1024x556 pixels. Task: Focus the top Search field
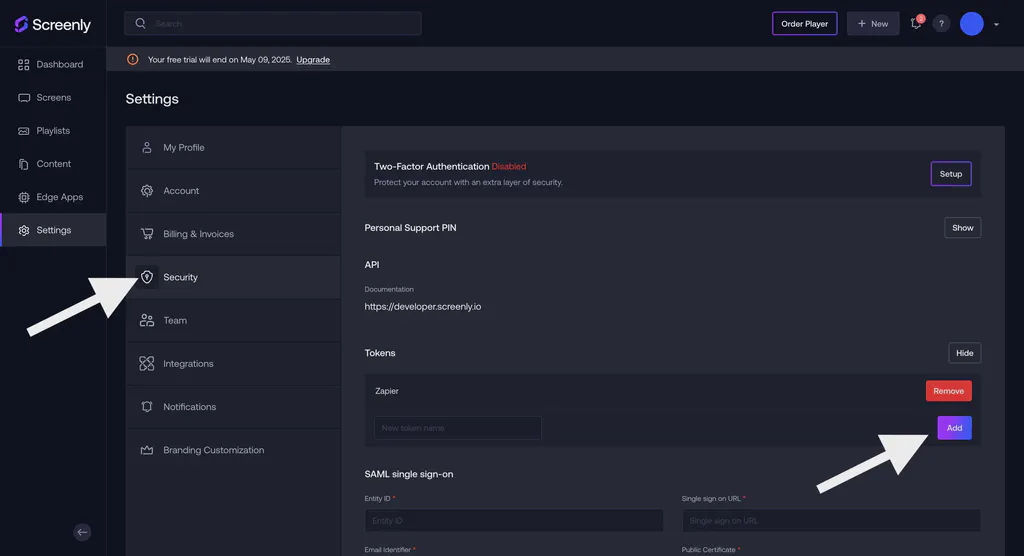click(273, 24)
